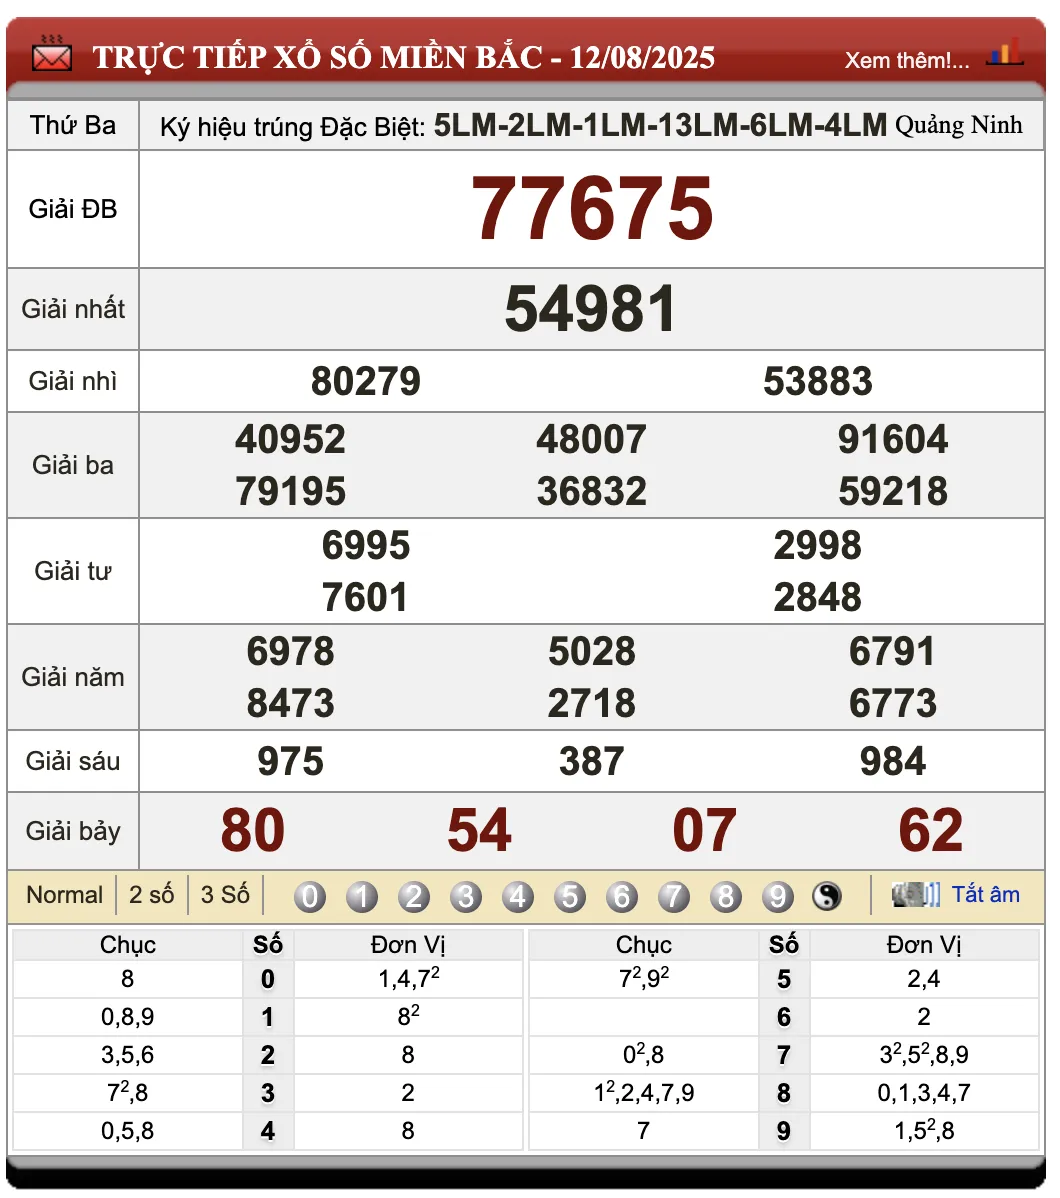Select the digit 5 filter icon
The width and height of the screenshot is (1060, 1198).
(x=570, y=896)
